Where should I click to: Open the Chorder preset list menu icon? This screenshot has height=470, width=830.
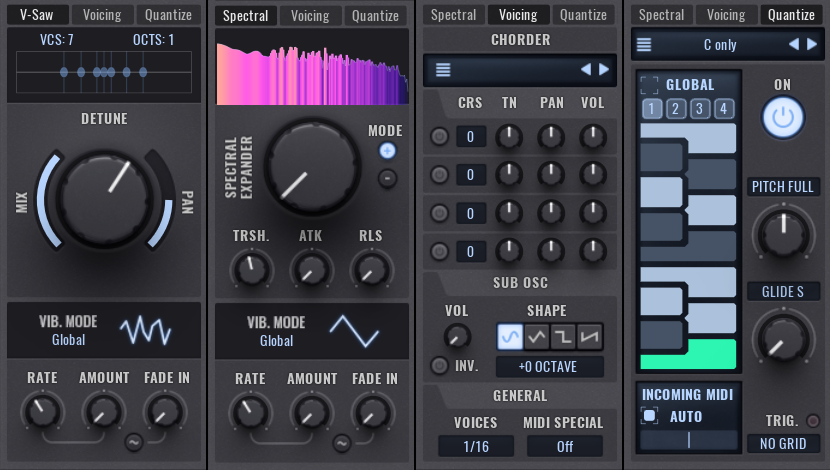click(443, 70)
